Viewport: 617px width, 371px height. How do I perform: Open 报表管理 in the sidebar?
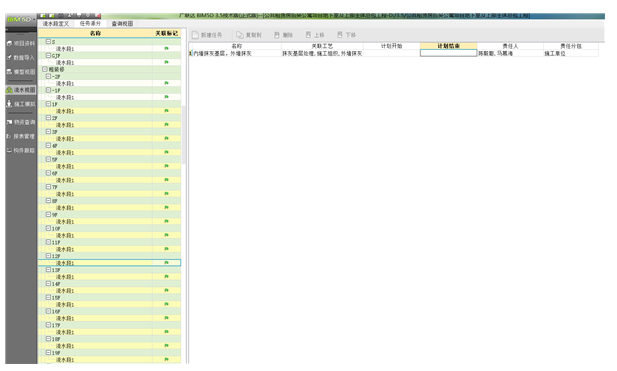[x=21, y=136]
